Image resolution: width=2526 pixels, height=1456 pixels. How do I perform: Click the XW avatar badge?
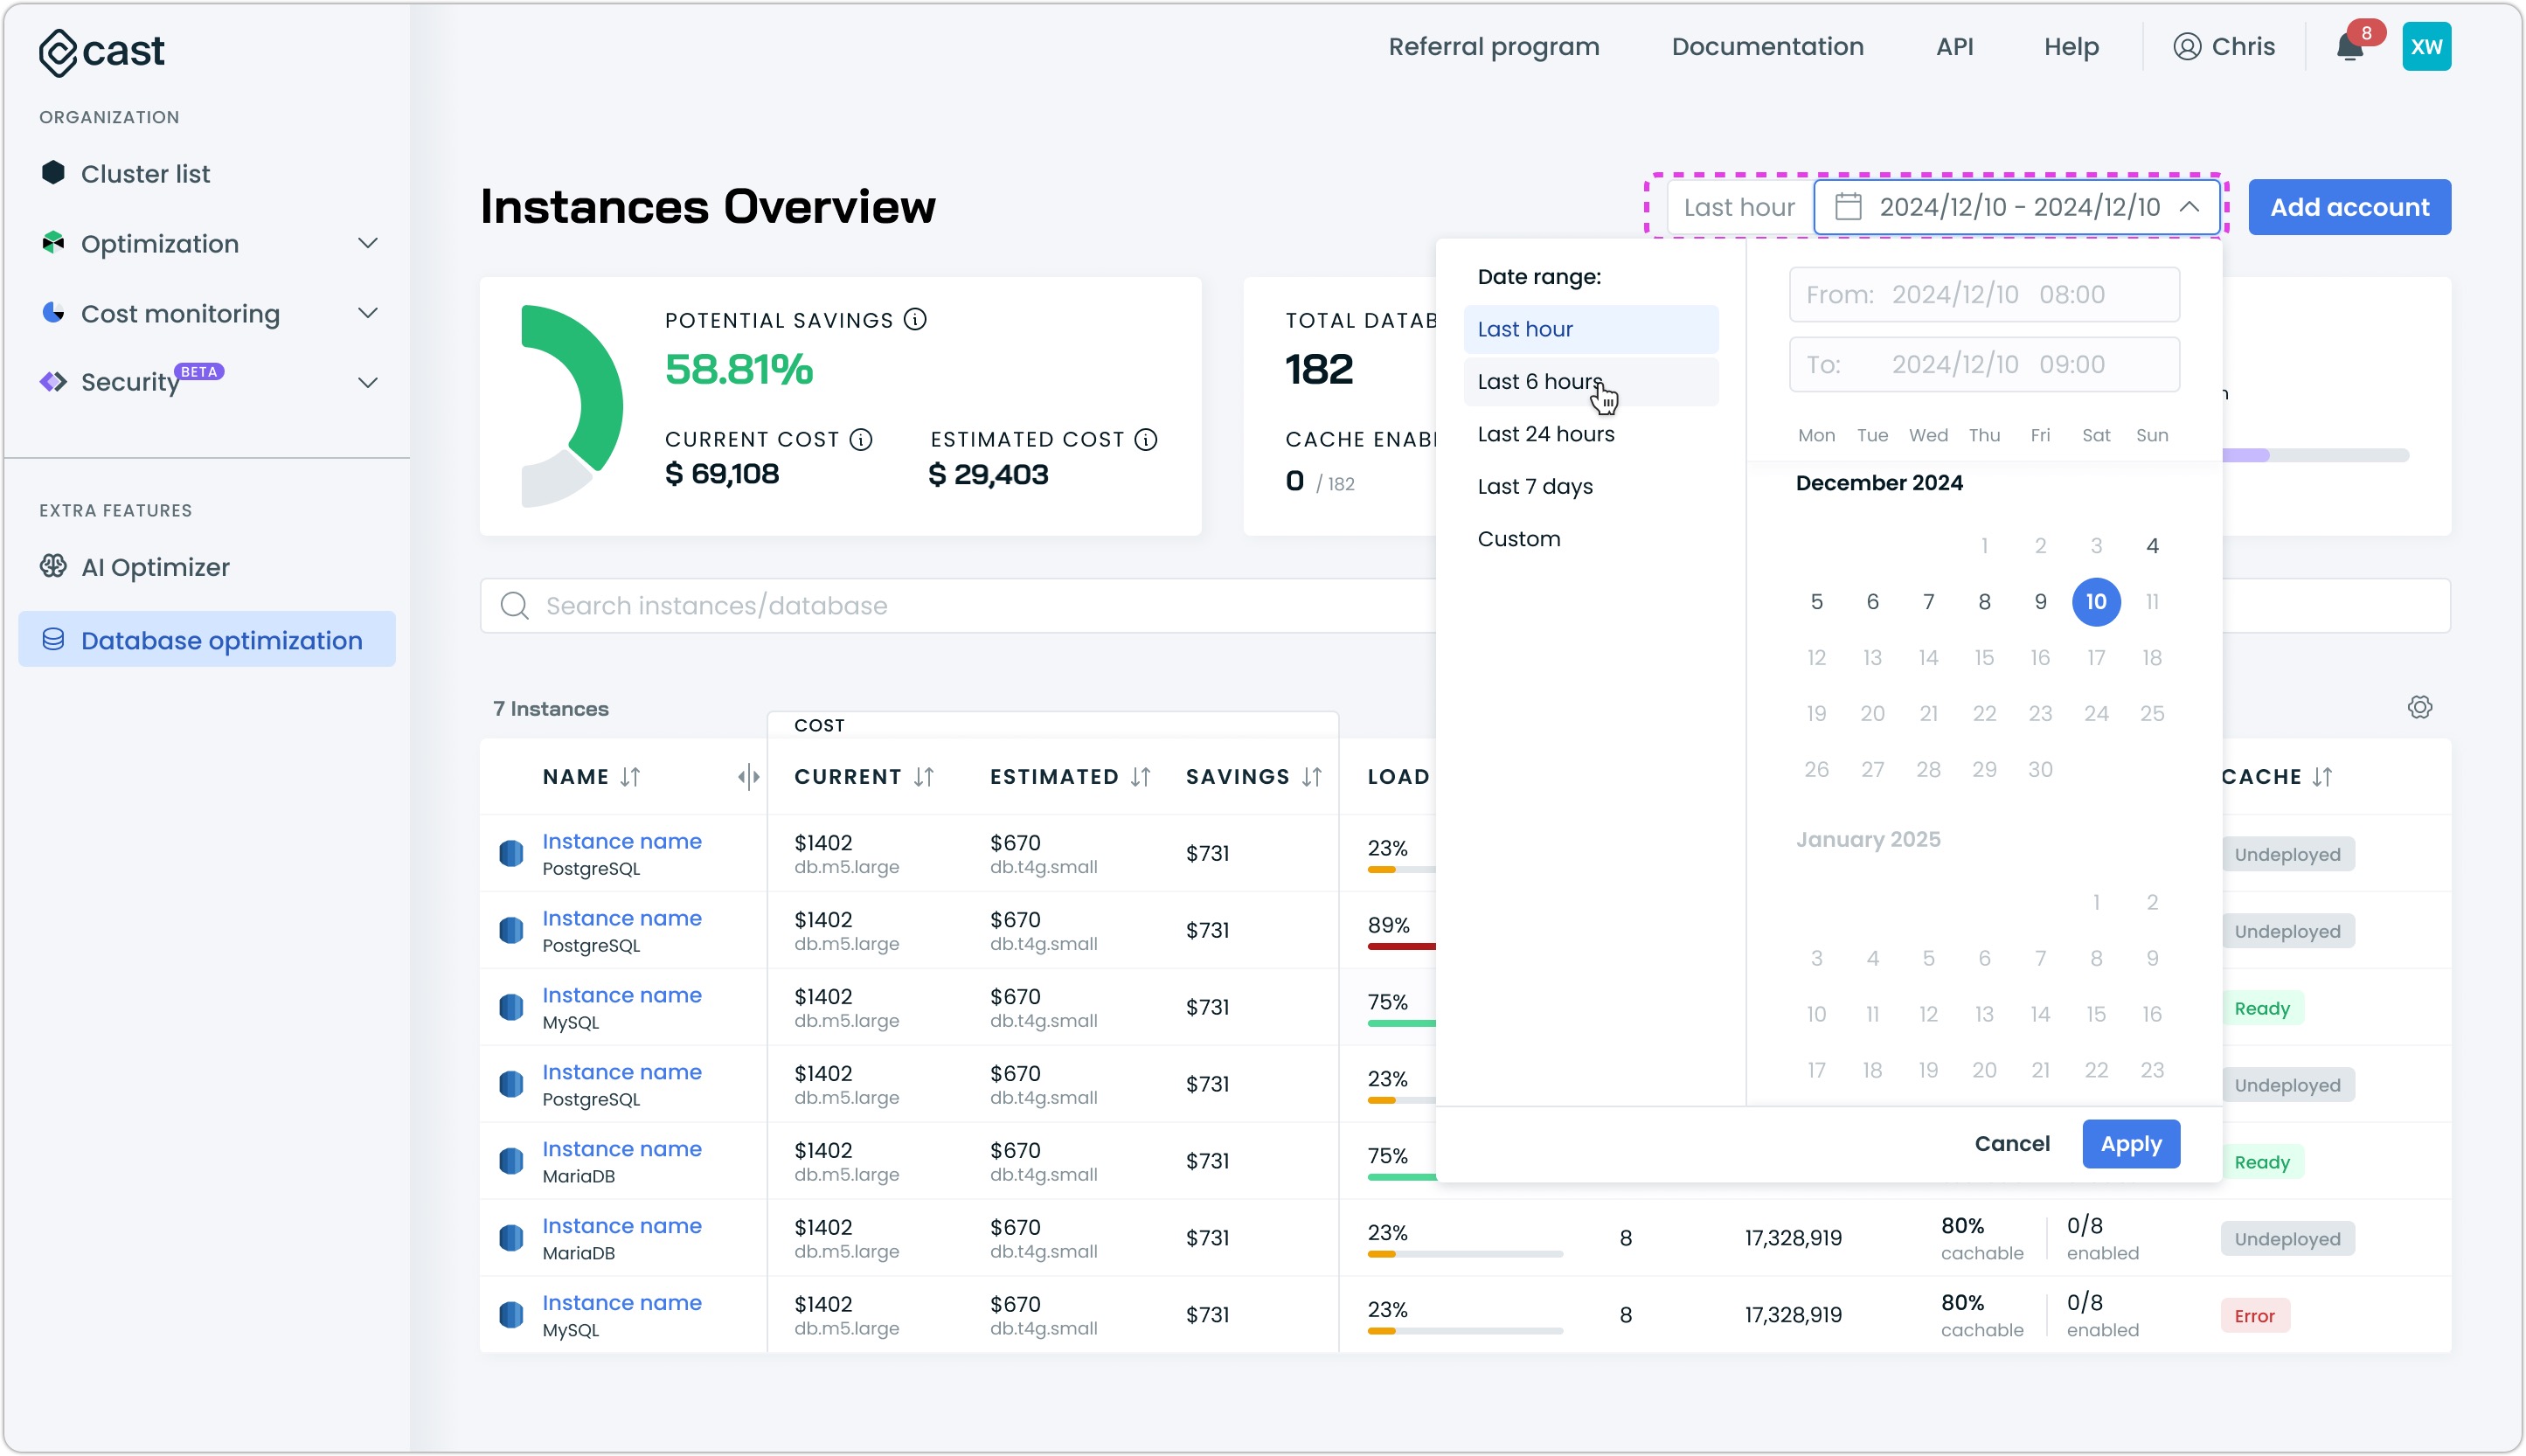[2426, 47]
